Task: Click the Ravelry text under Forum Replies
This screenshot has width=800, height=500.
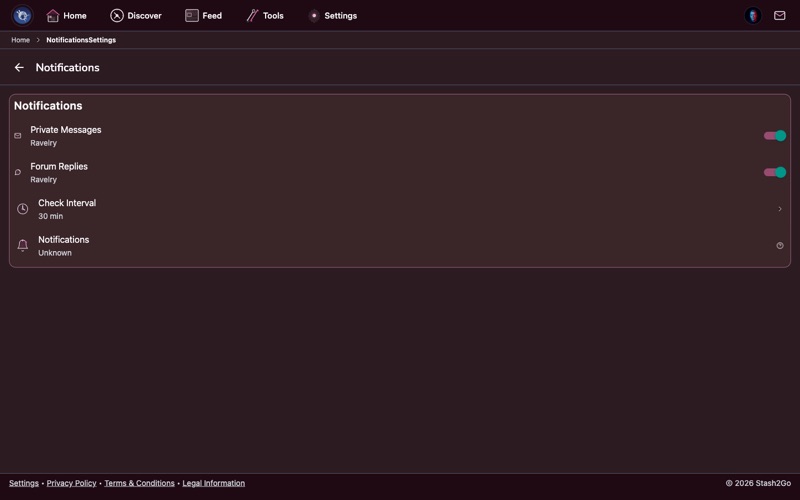Action: (43, 180)
